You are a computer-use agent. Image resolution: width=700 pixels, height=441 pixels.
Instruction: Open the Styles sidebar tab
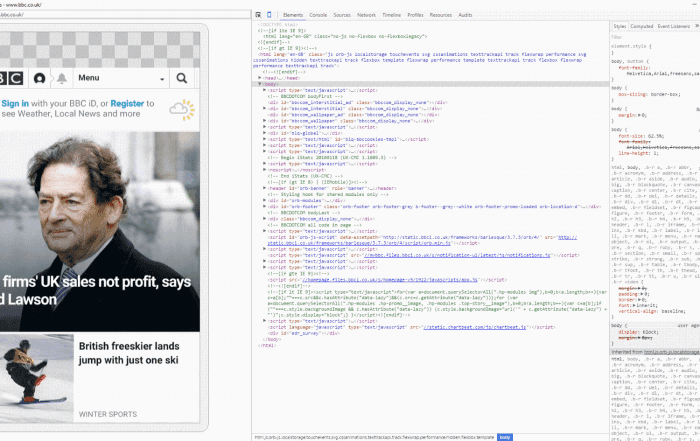(x=619, y=26)
